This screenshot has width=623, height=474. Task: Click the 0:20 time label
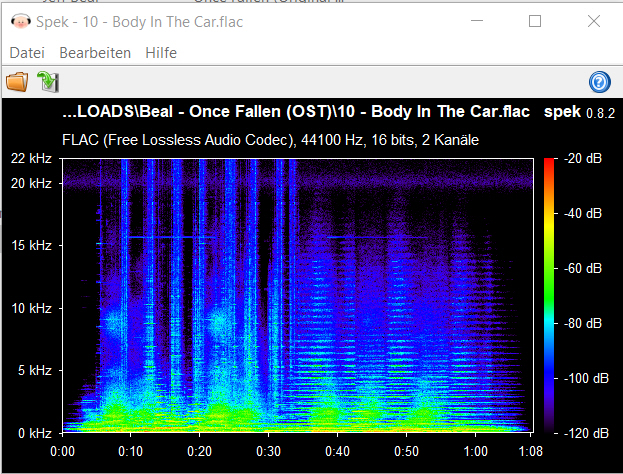pos(199,451)
